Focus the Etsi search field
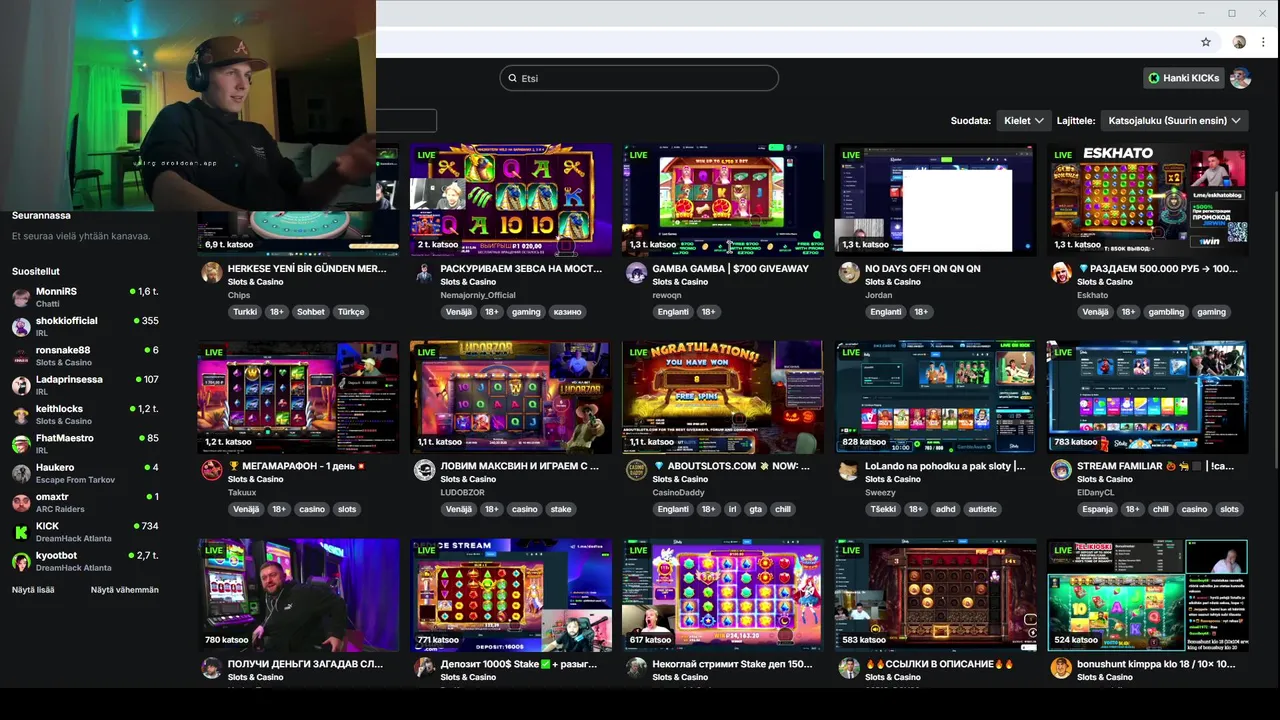This screenshot has width=1280, height=720. pos(639,78)
